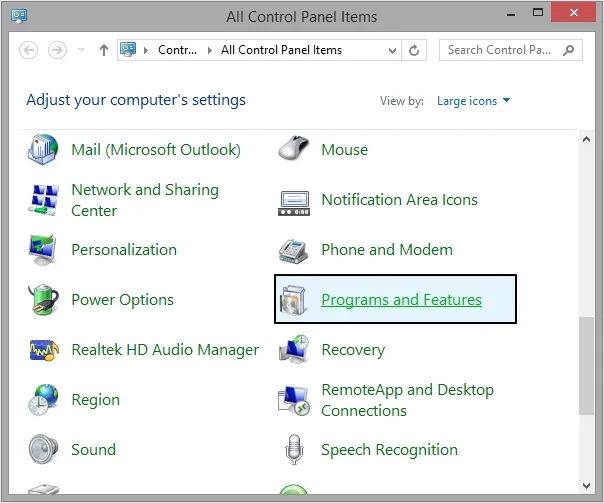Open Realtek HD Audio Manager link

tap(165, 350)
